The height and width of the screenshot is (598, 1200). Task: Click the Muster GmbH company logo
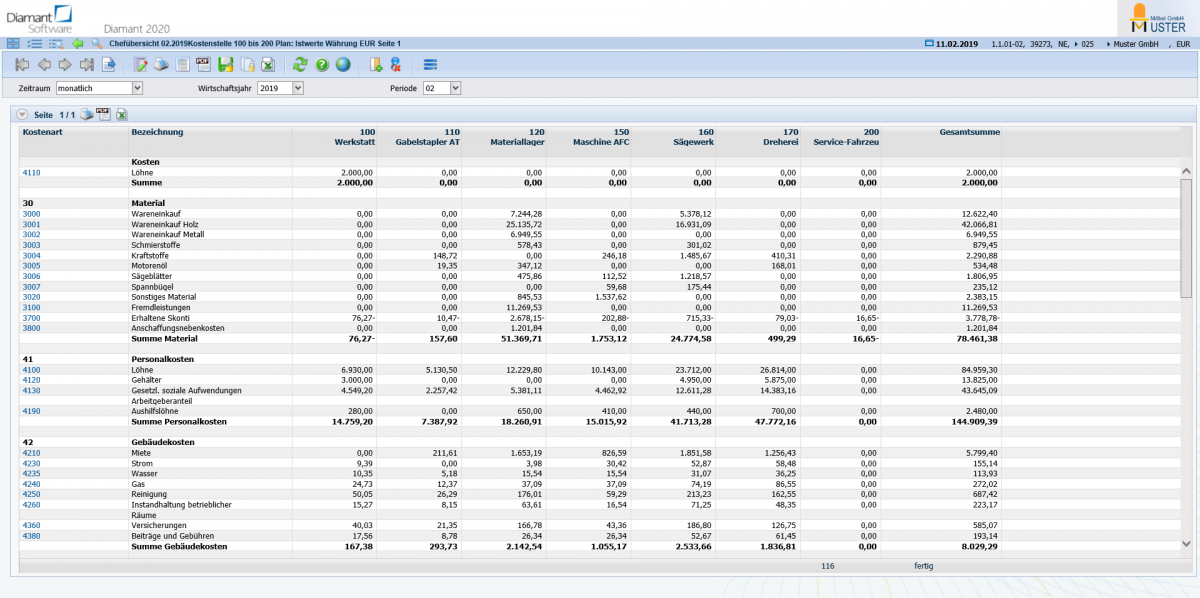tap(1155, 18)
